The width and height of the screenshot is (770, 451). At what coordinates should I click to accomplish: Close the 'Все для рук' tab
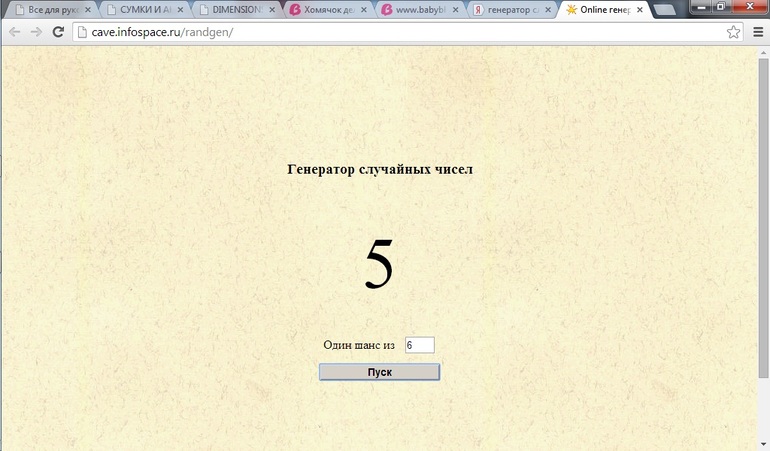pyautogui.click(x=87, y=10)
